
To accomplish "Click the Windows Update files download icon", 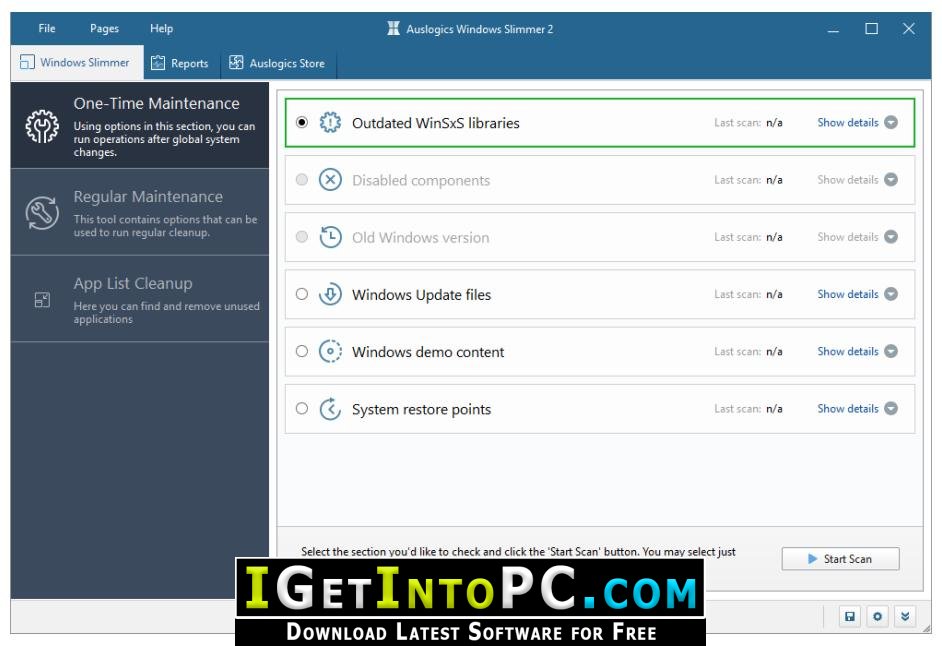I will coord(330,294).
